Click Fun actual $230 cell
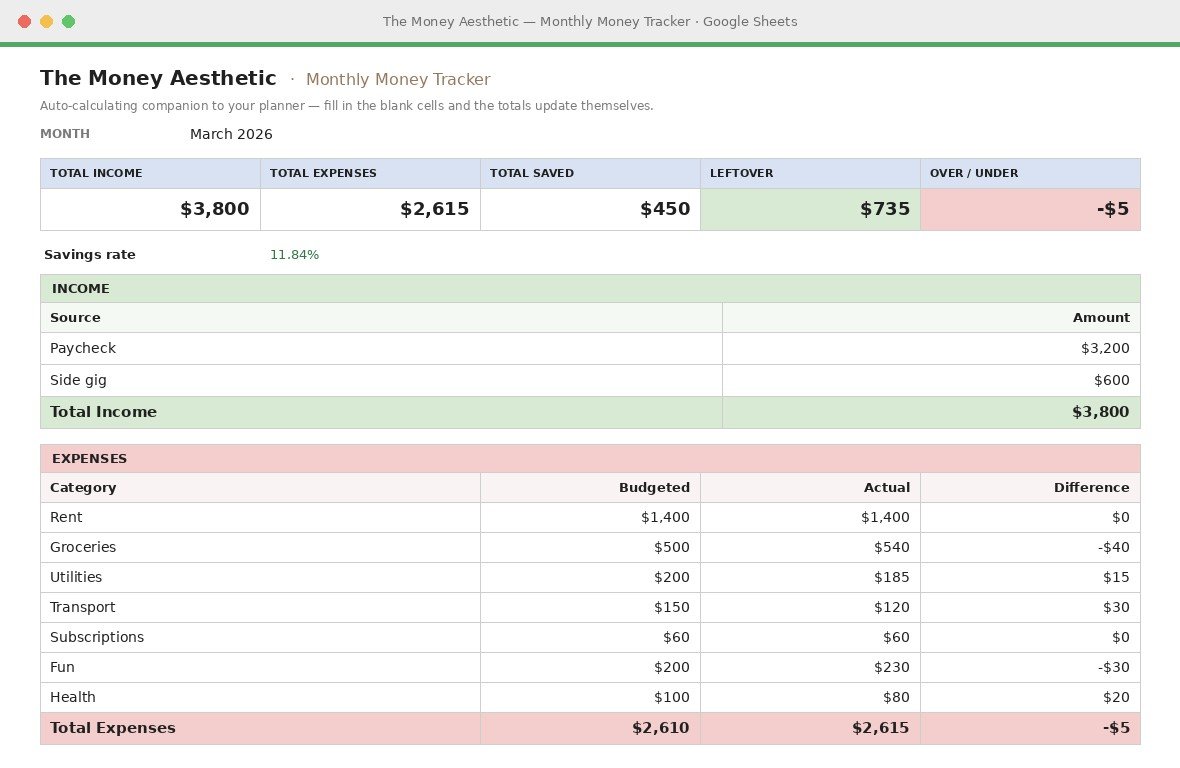The width and height of the screenshot is (1180, 768). 810,668
